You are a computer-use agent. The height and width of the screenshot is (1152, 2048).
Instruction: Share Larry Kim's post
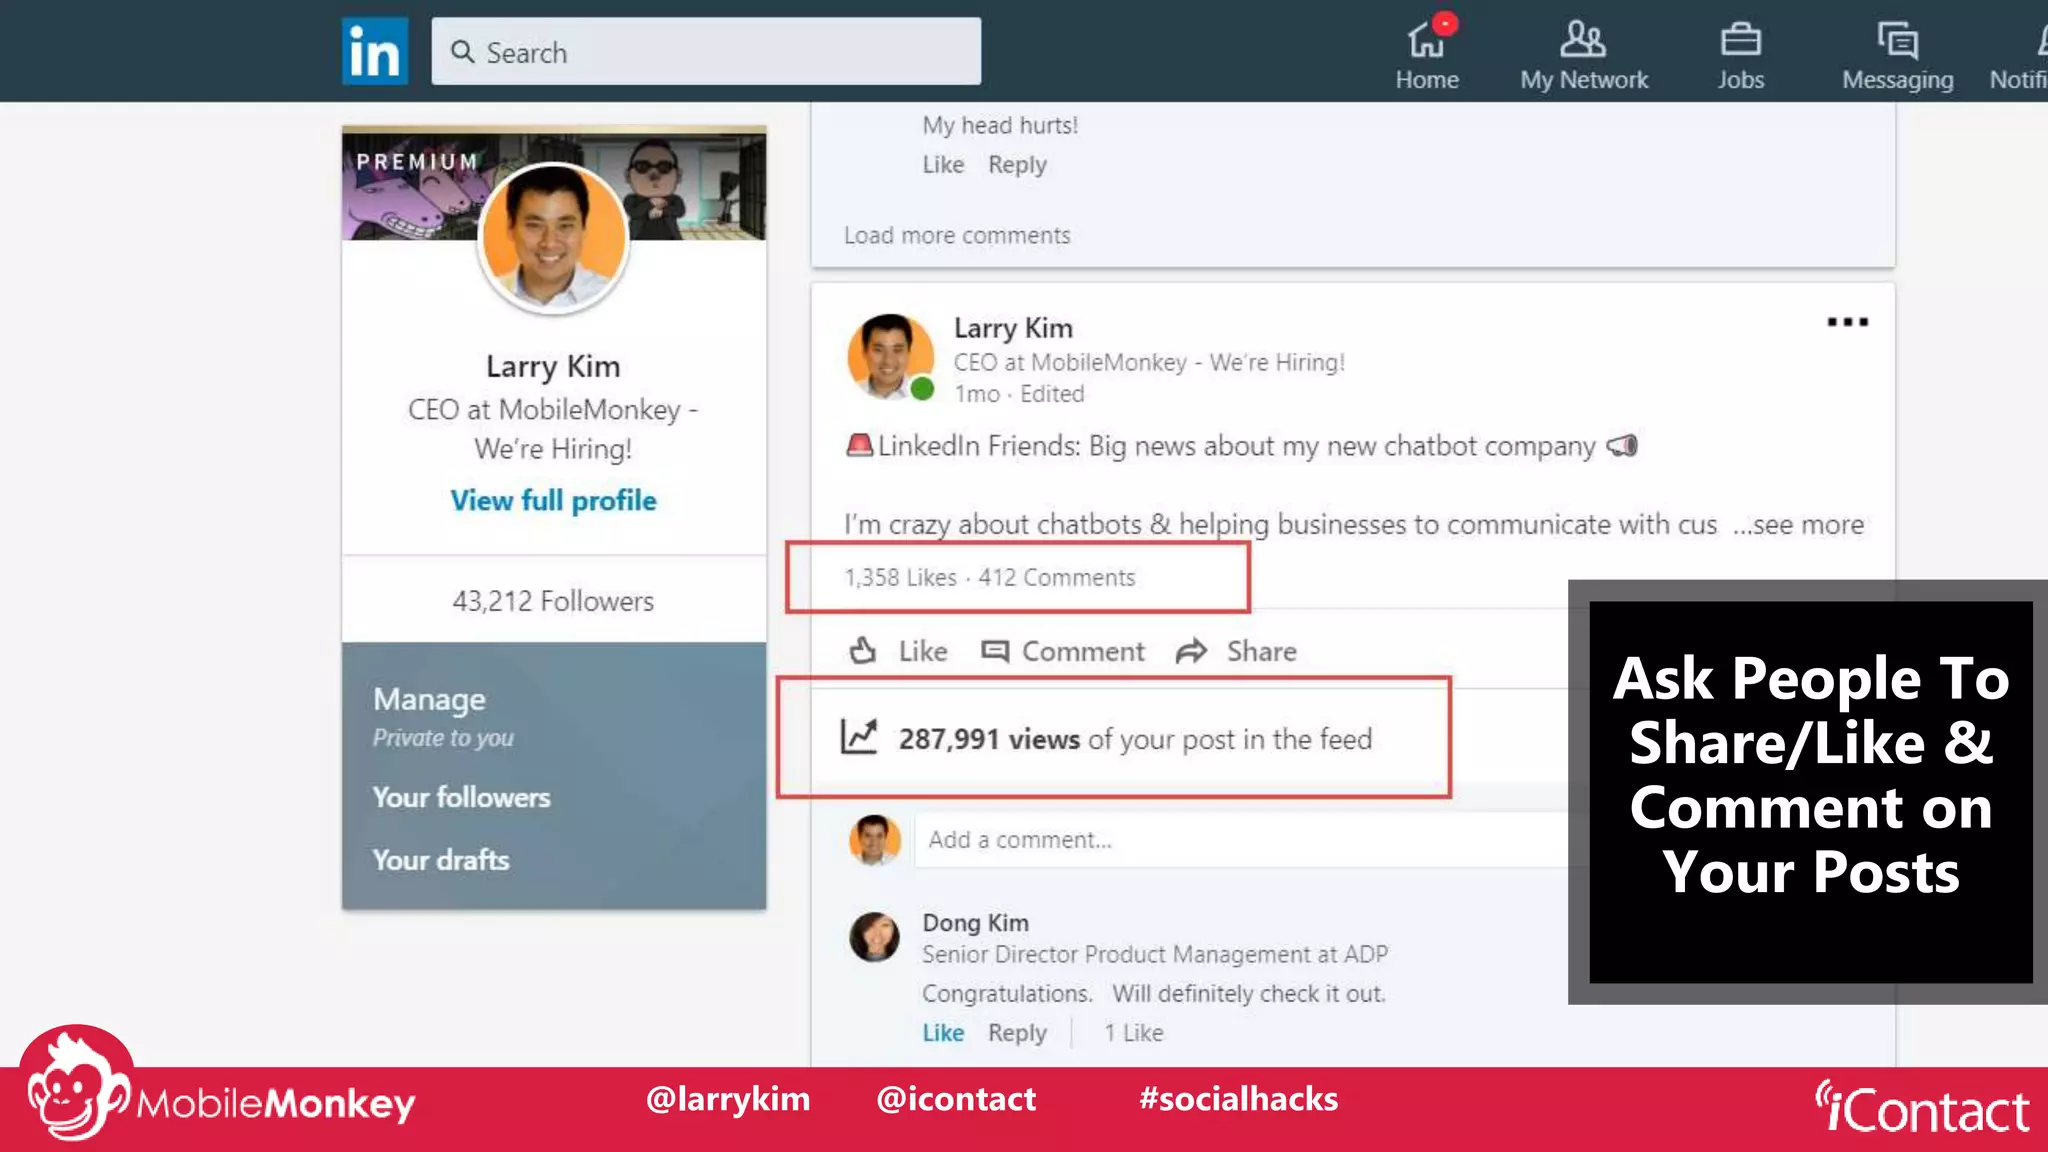(1236, 651)
